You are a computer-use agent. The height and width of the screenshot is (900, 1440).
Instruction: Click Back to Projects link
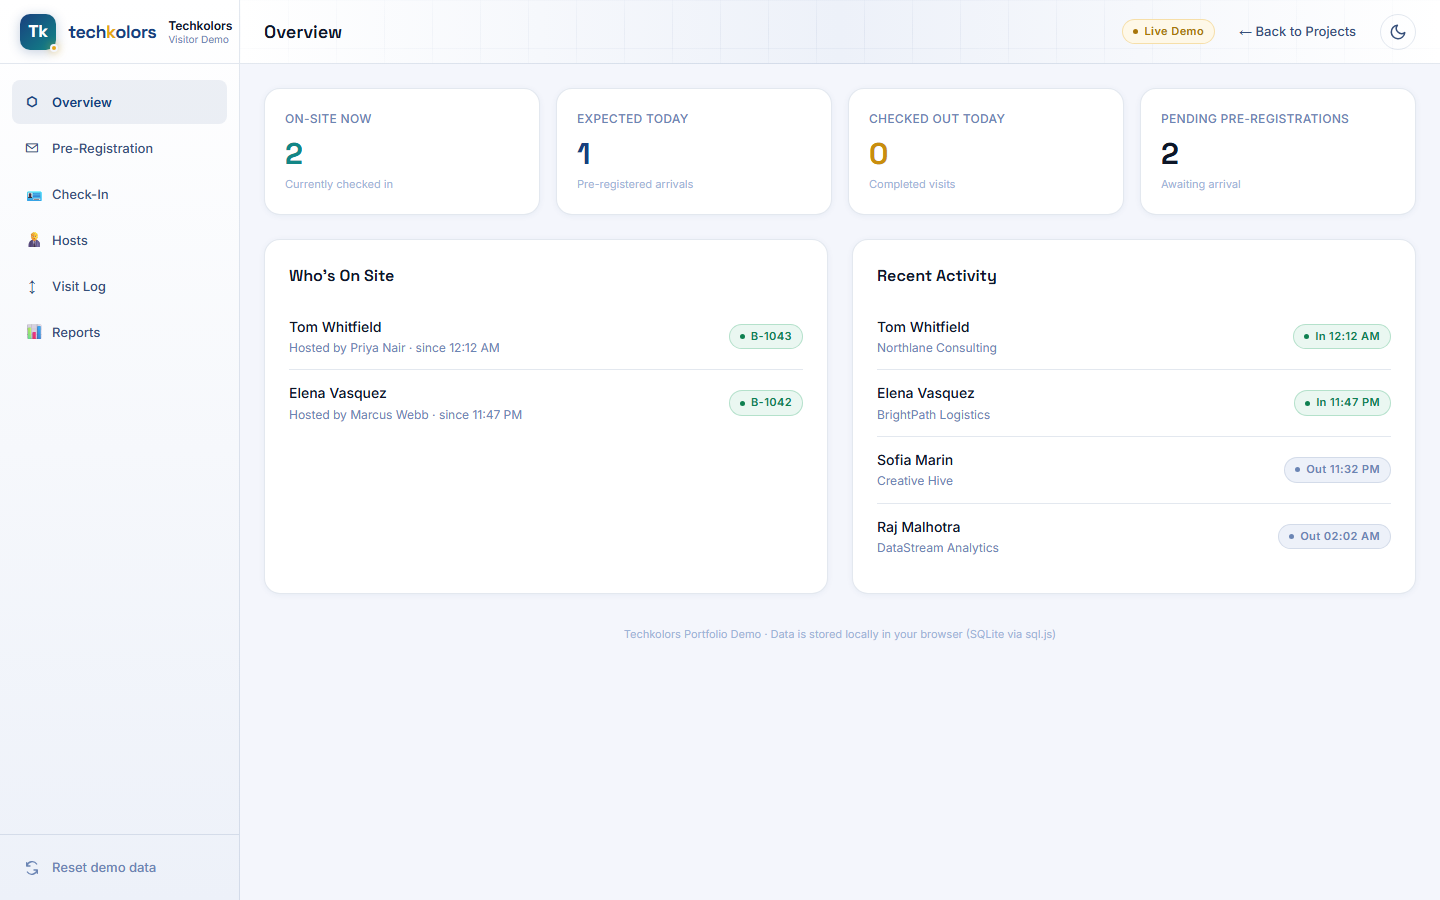(1297, 32)
